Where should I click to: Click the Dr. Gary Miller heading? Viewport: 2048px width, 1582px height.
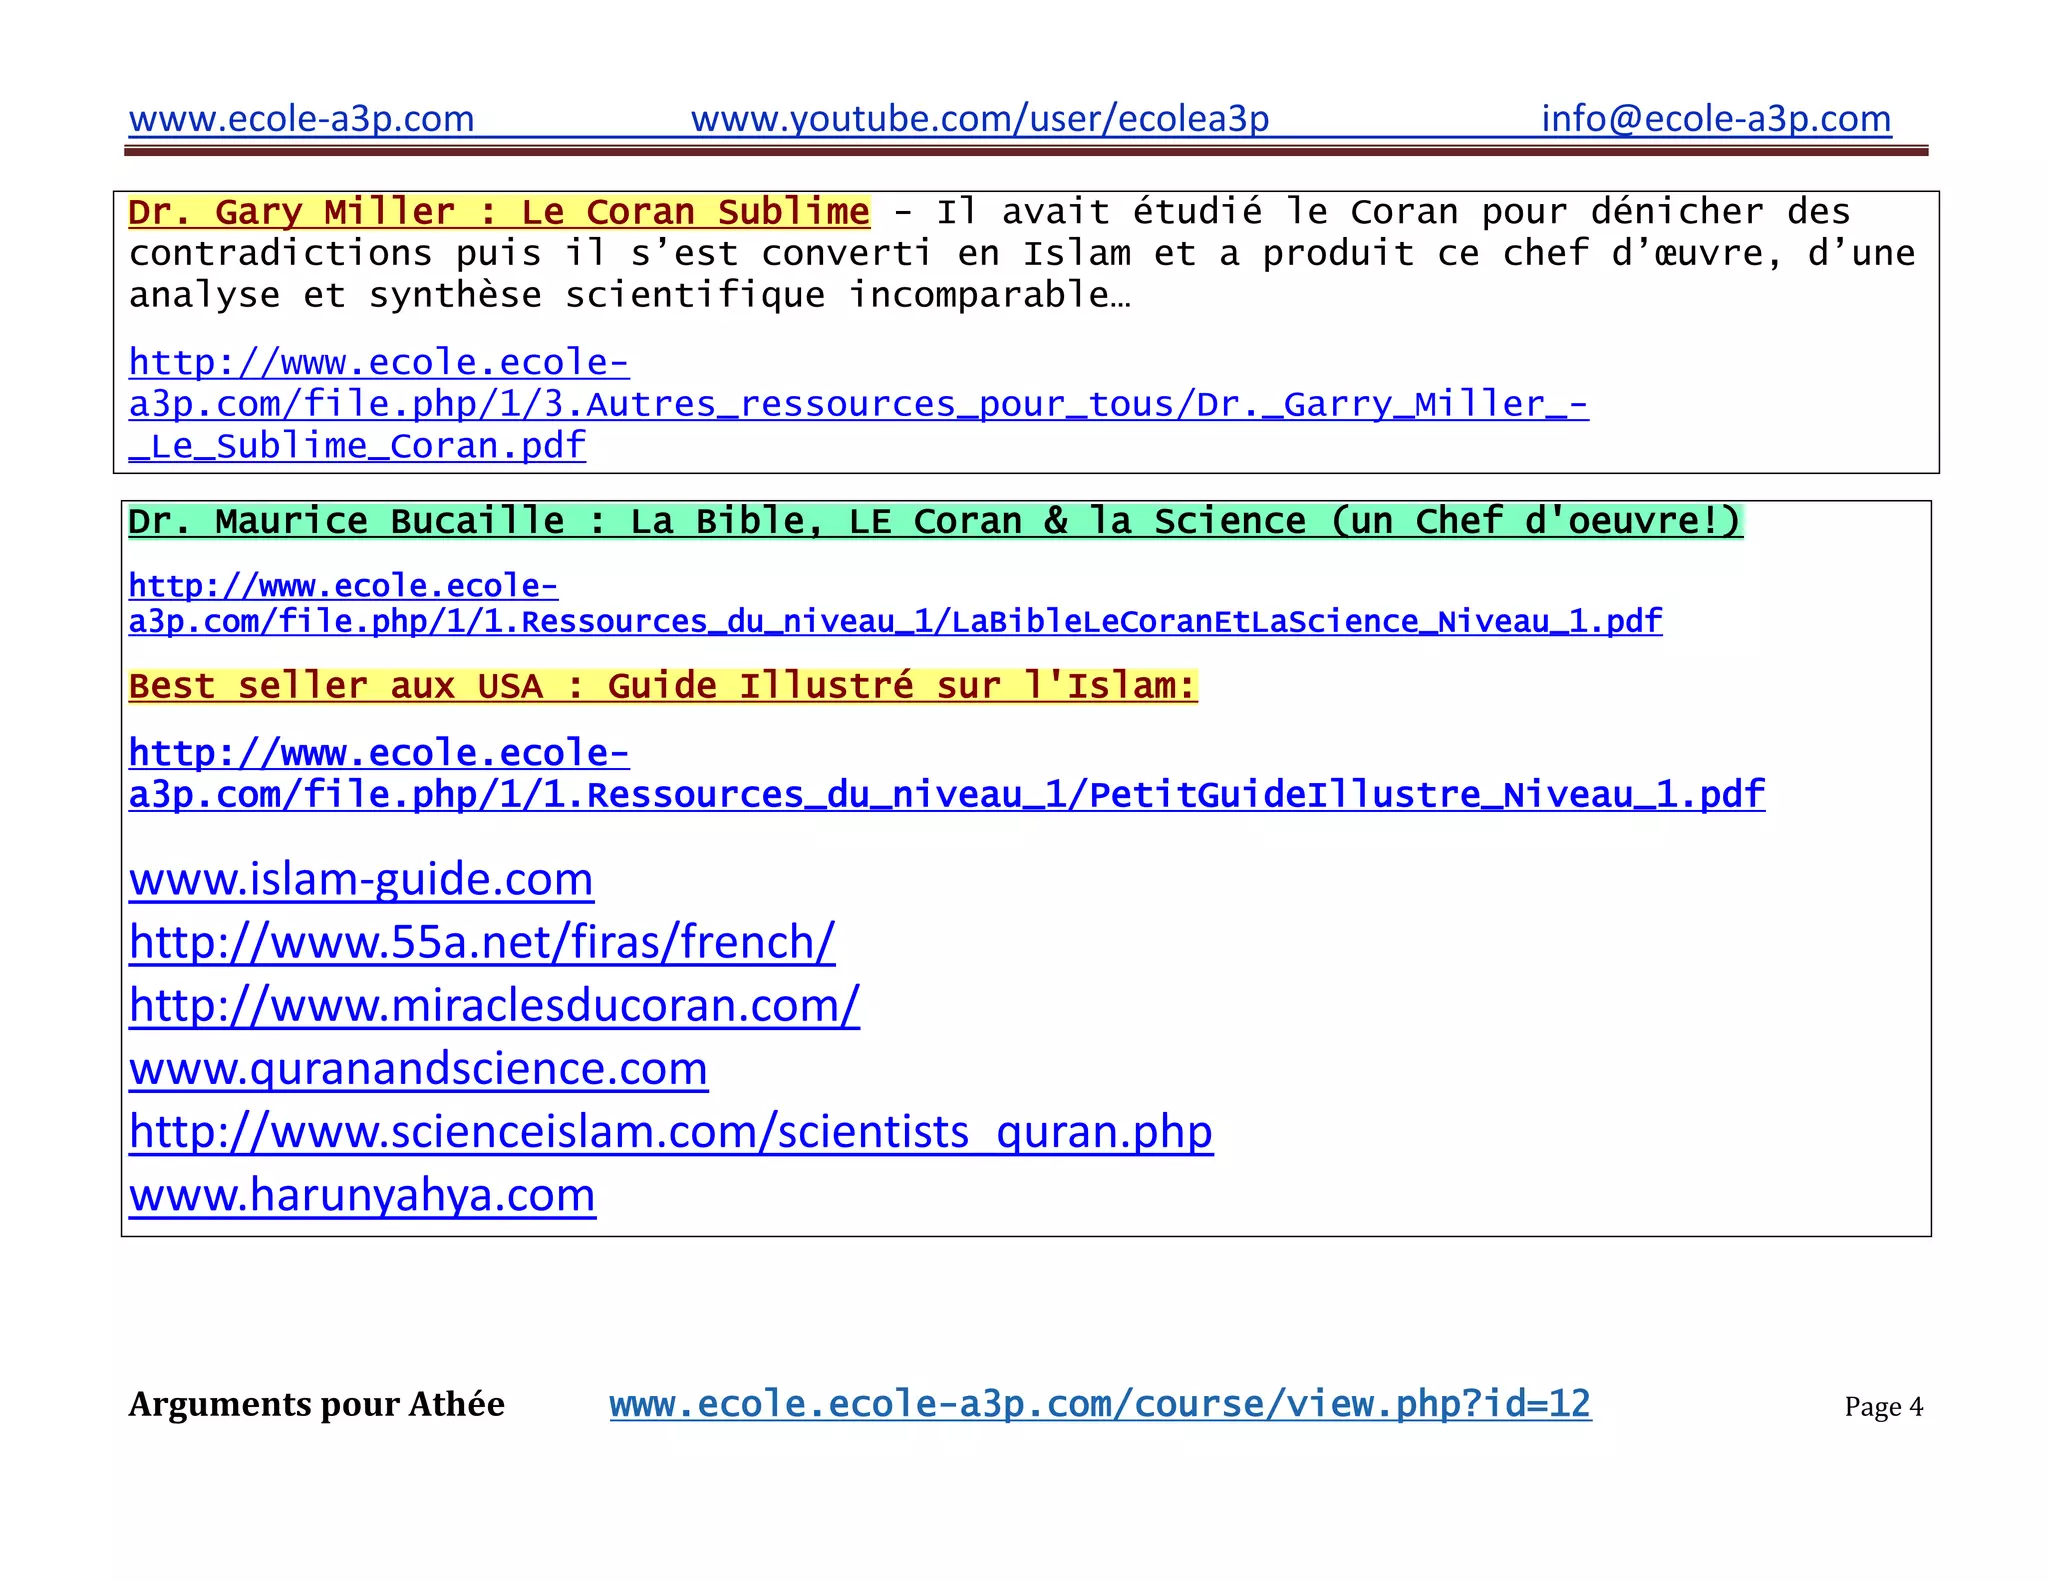coord(499,212)
